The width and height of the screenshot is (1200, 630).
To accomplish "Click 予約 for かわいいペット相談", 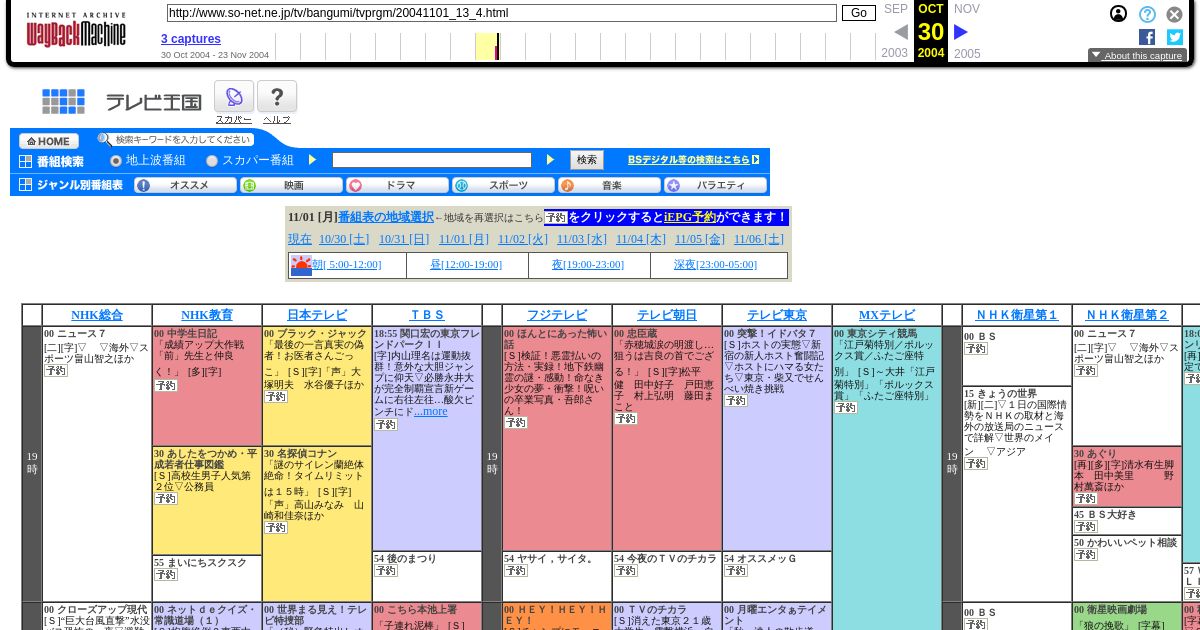I will [1086, 555].
